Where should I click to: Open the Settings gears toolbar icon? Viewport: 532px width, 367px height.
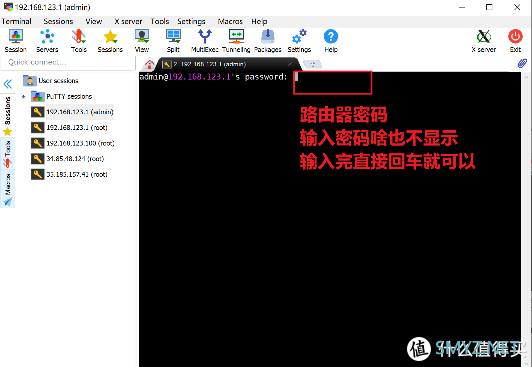[x=299, y=41]
